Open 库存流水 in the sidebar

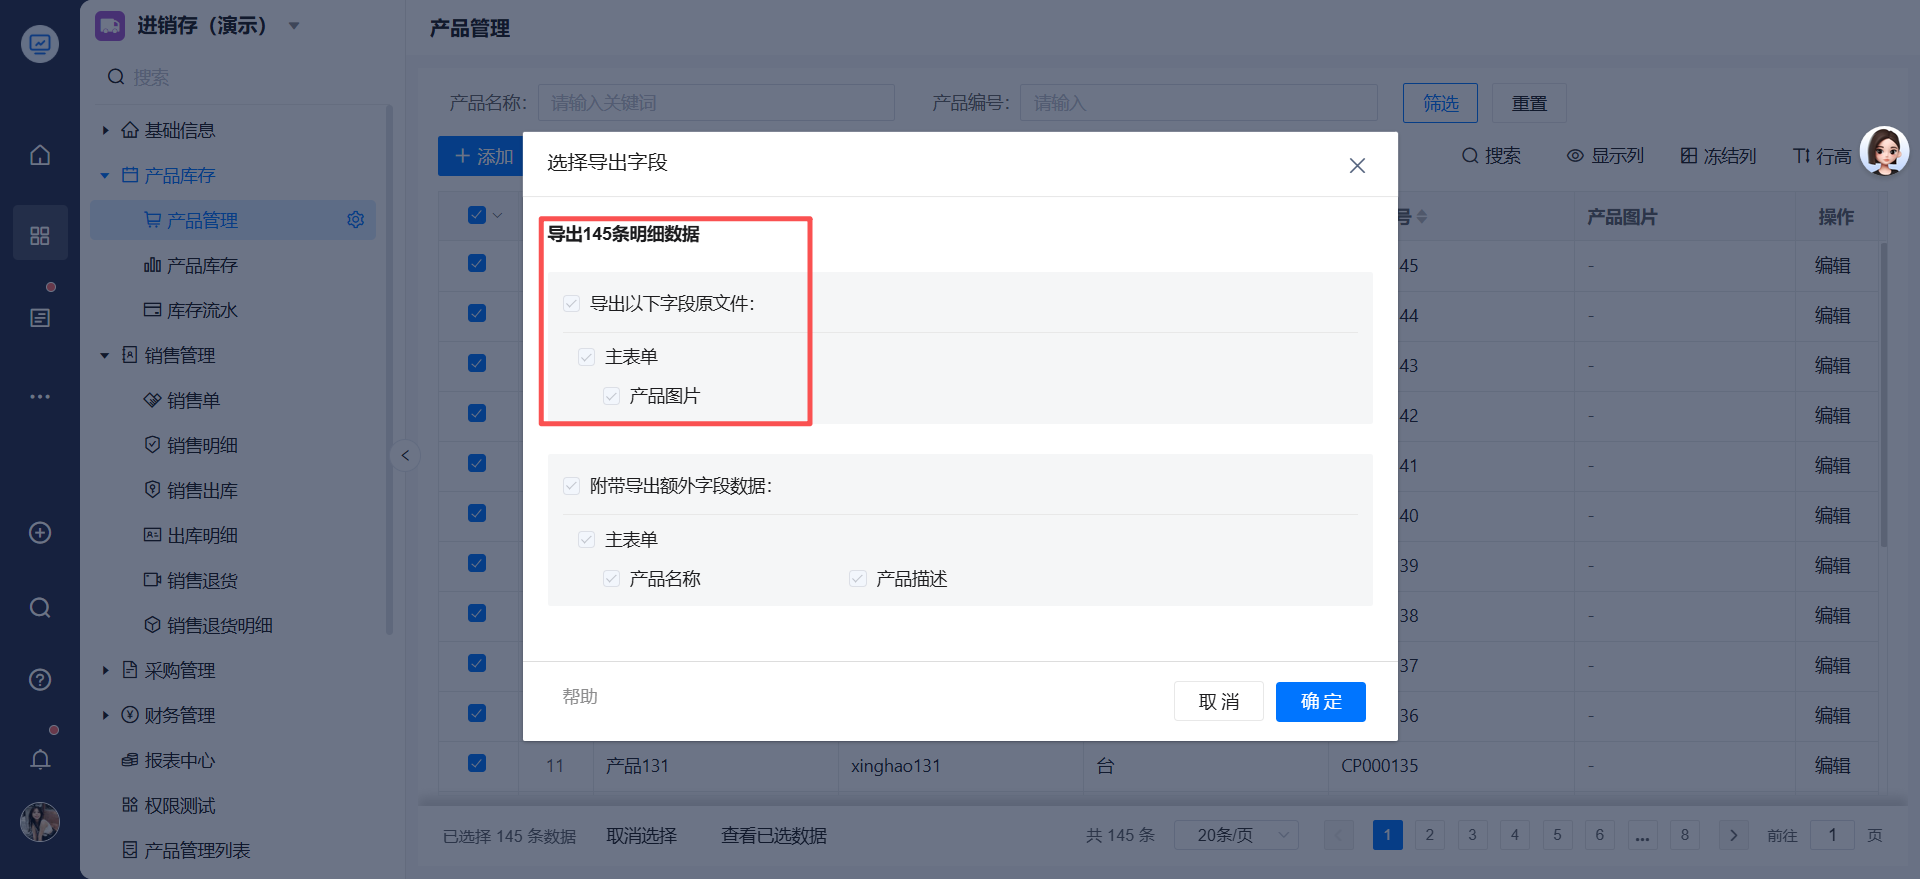202,311
